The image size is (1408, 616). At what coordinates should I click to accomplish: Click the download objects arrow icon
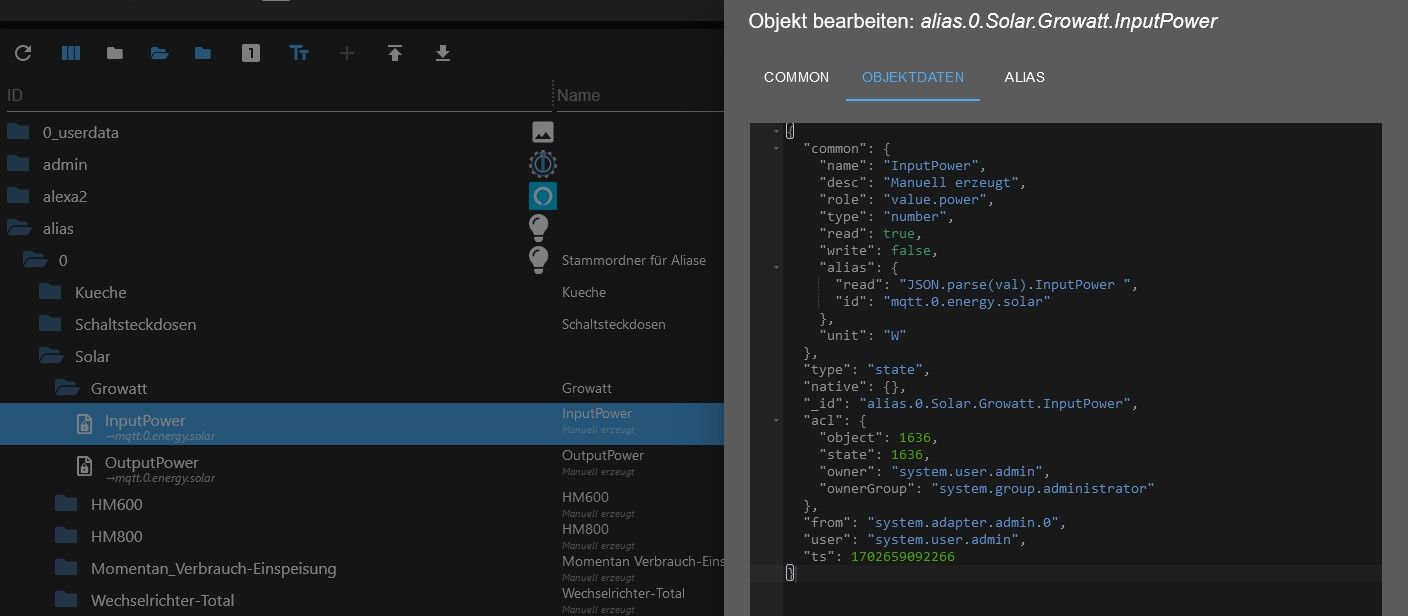click(x=443, y=53)
